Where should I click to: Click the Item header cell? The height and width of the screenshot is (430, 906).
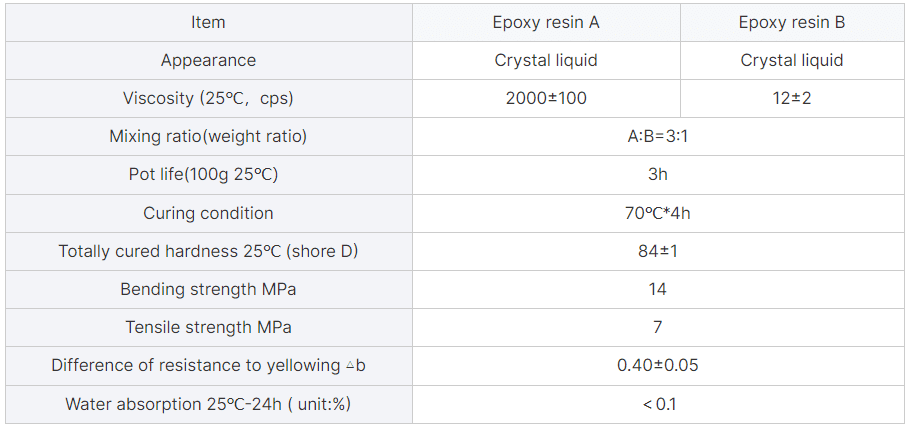(209, 23)
